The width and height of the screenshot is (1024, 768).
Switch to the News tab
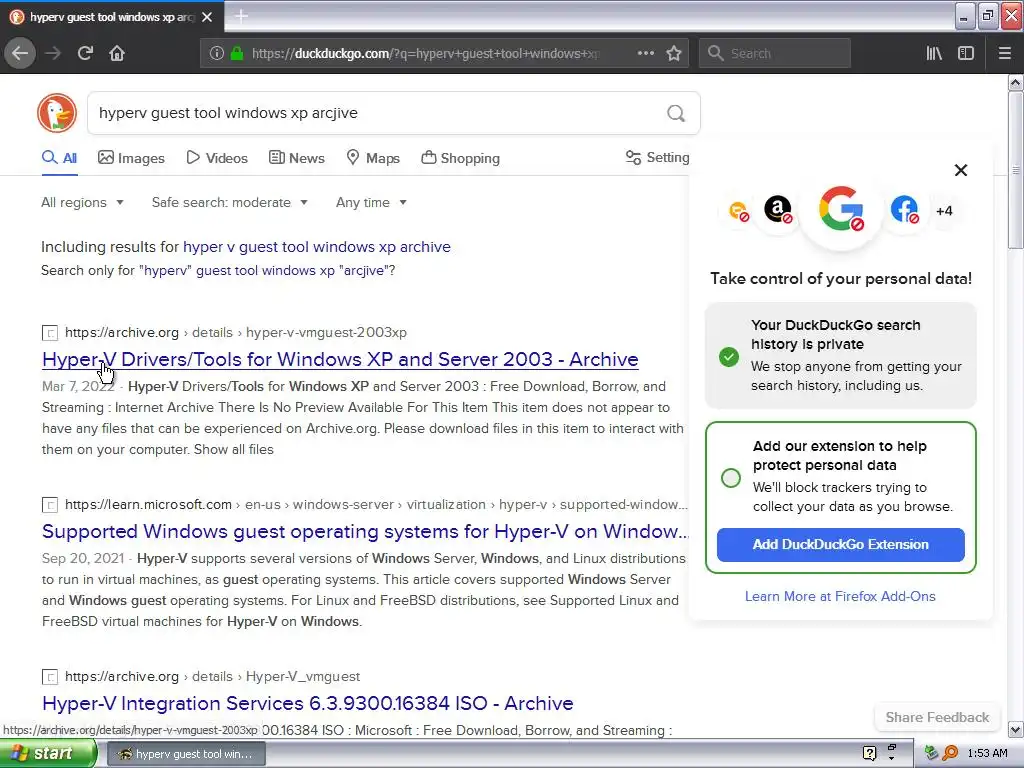297,158
